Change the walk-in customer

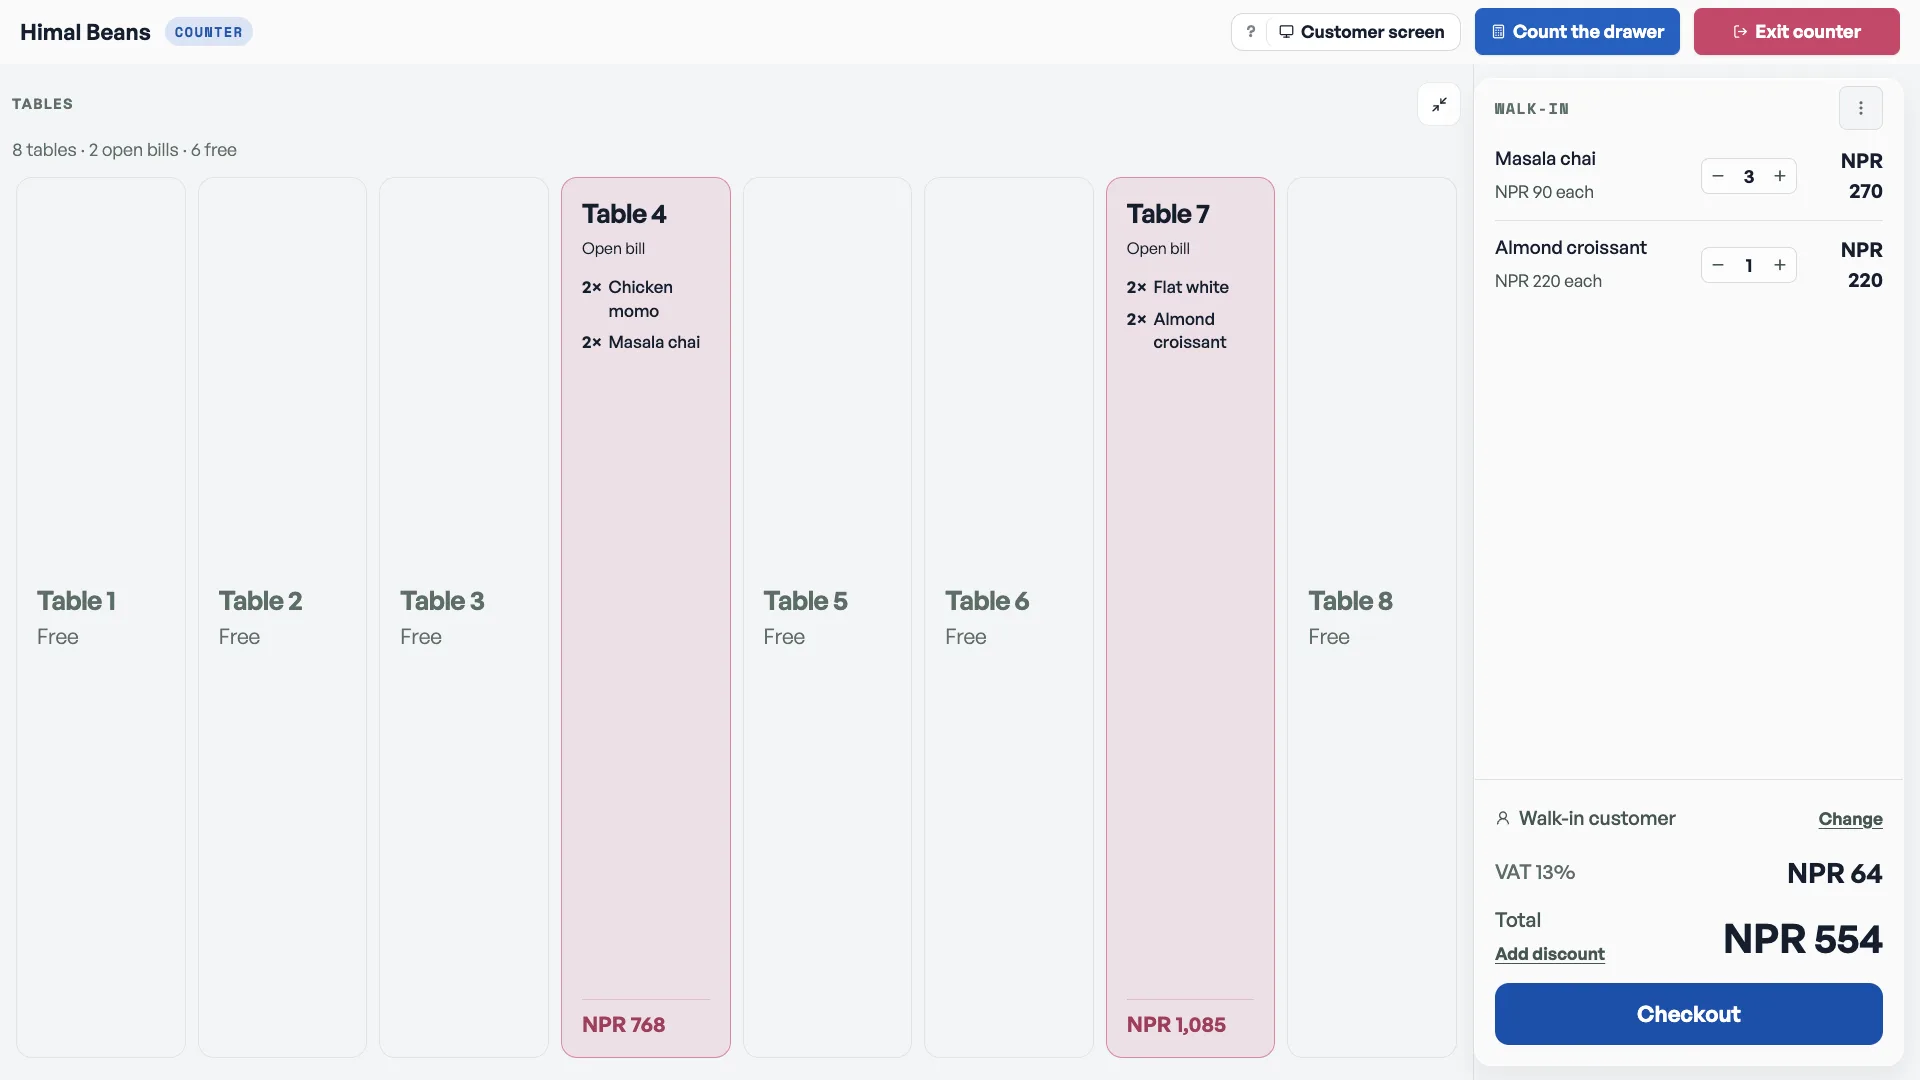tap(1850, 819)
